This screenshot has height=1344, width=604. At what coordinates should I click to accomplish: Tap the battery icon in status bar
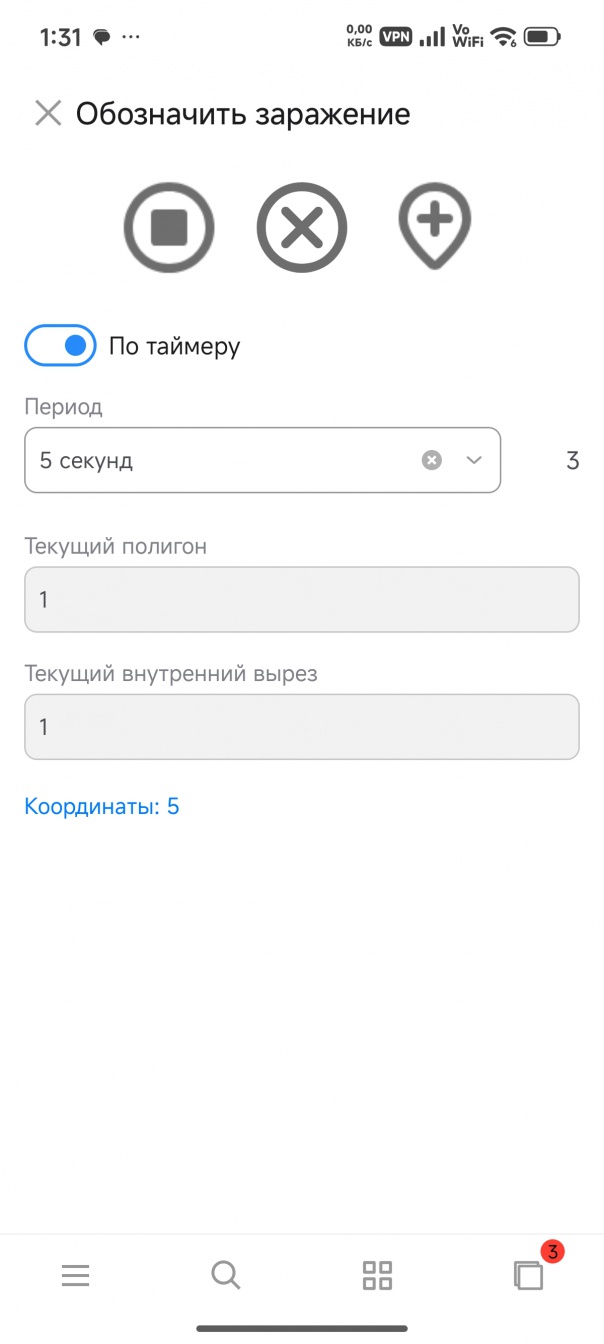[x=543, y=37]
